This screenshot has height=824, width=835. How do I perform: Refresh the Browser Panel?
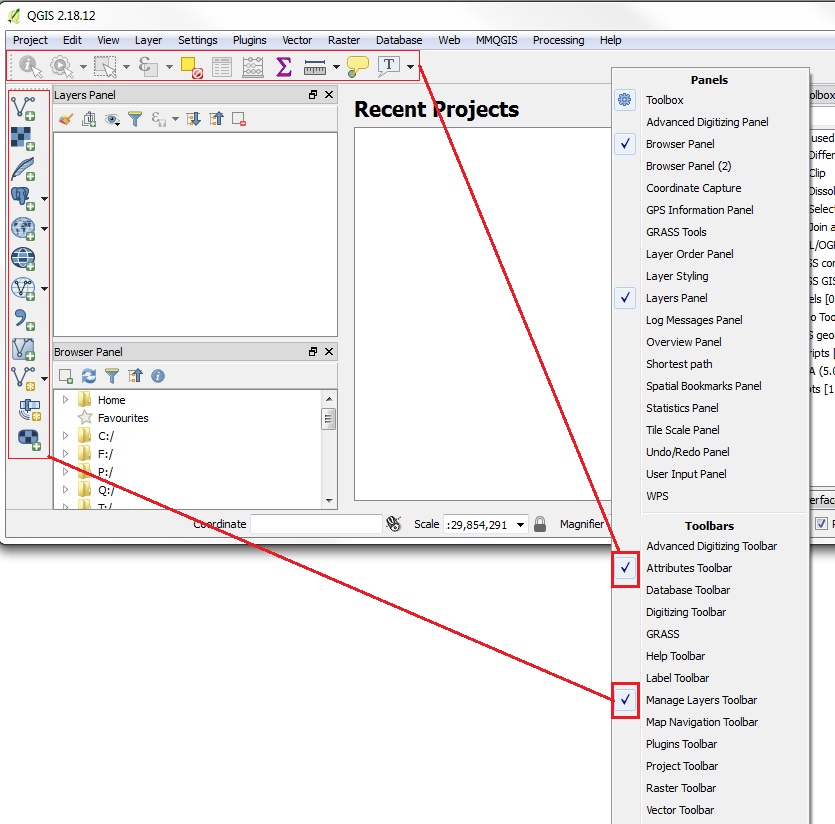89,376
